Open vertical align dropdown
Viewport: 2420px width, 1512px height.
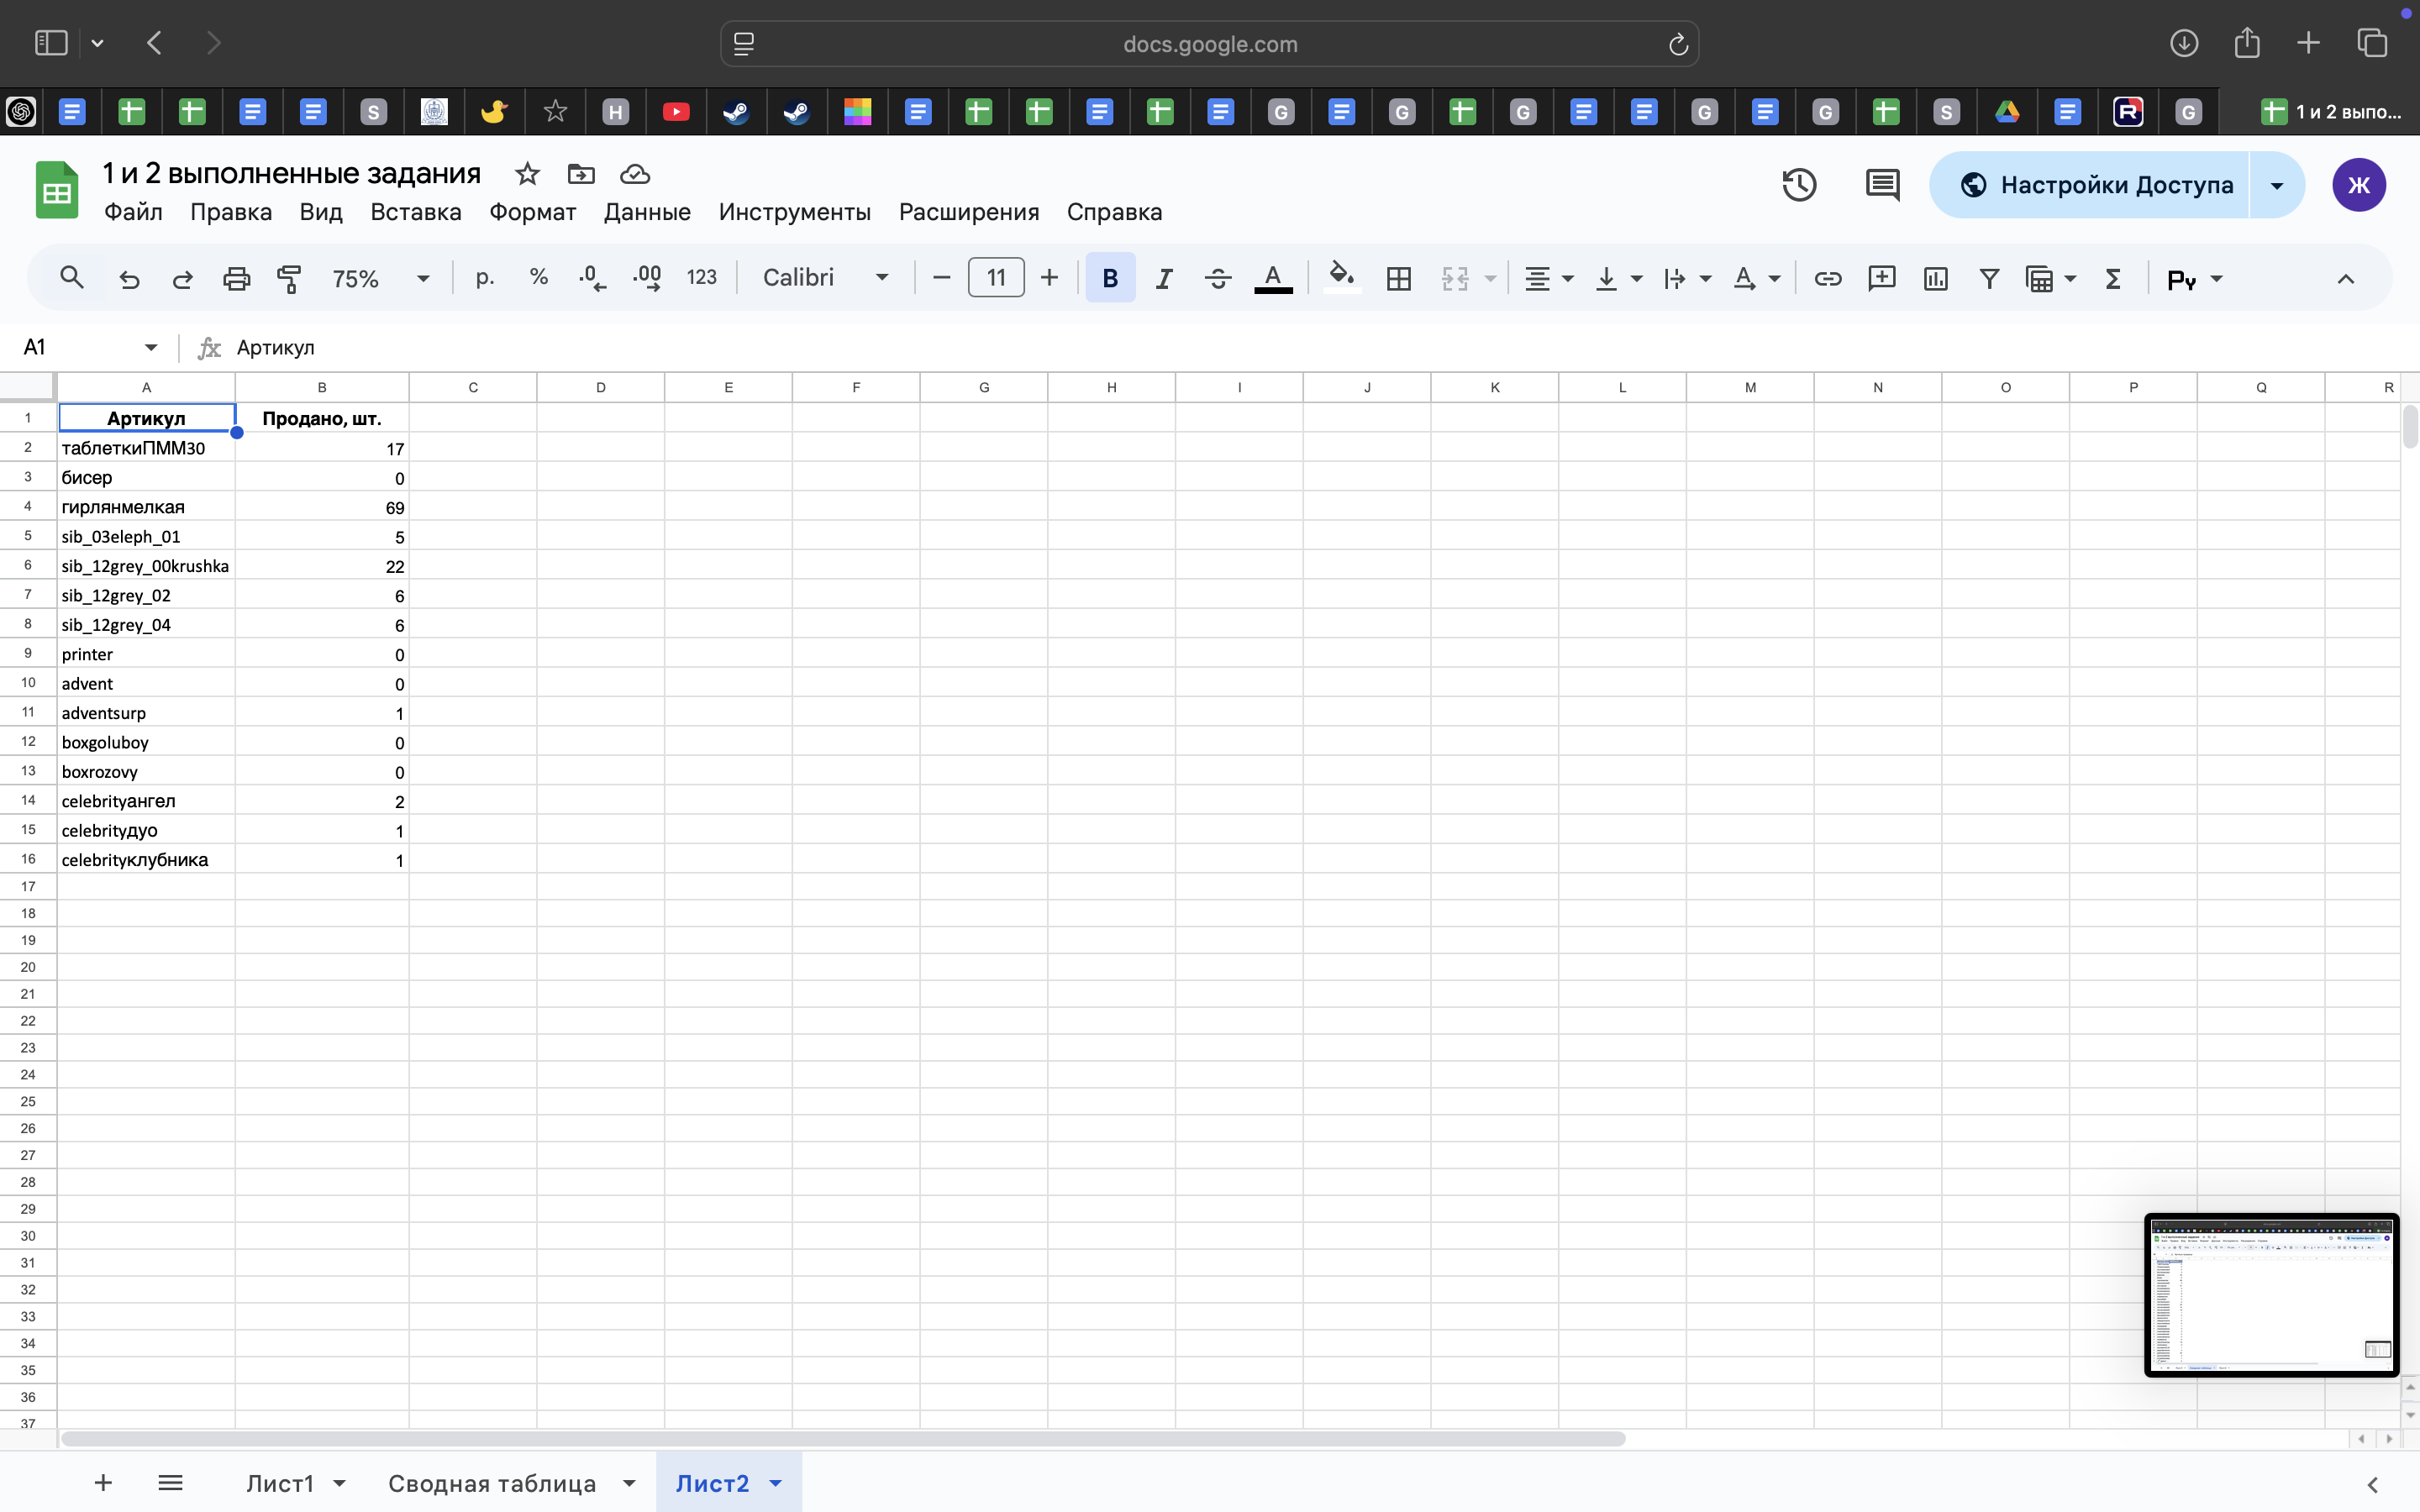click(1618, 278)
